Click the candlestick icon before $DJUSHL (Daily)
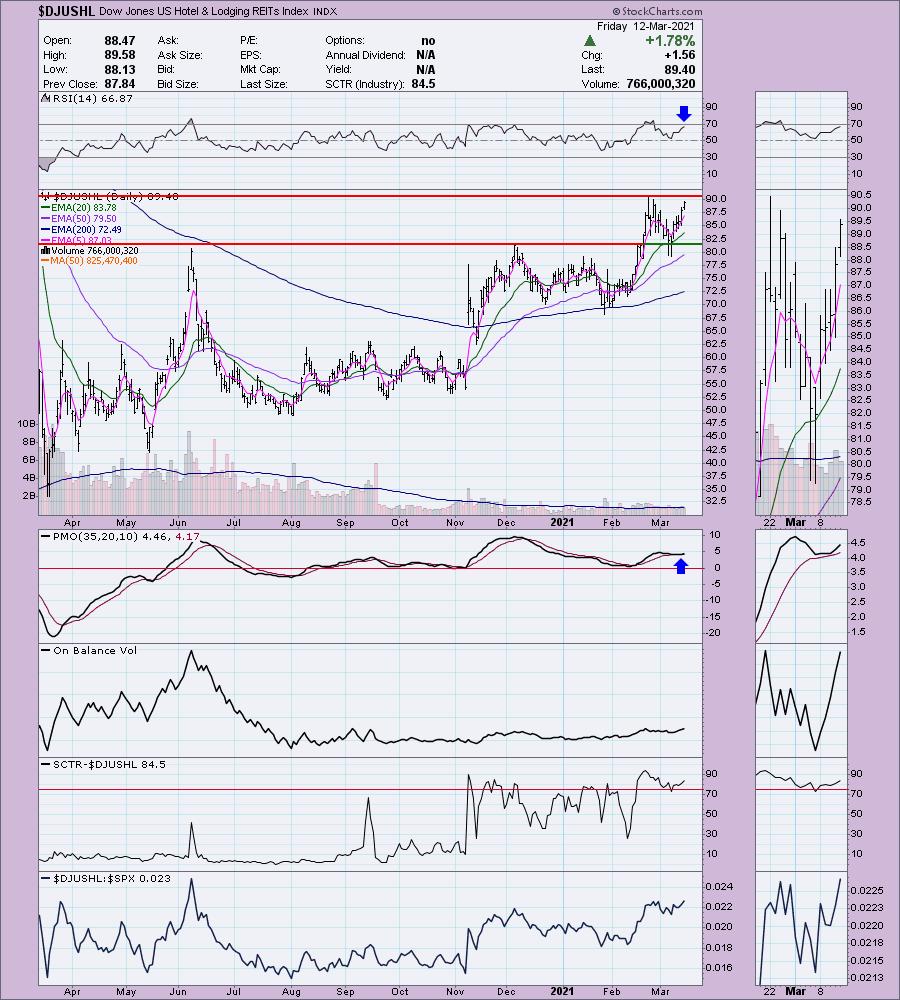 coord(46,196)
